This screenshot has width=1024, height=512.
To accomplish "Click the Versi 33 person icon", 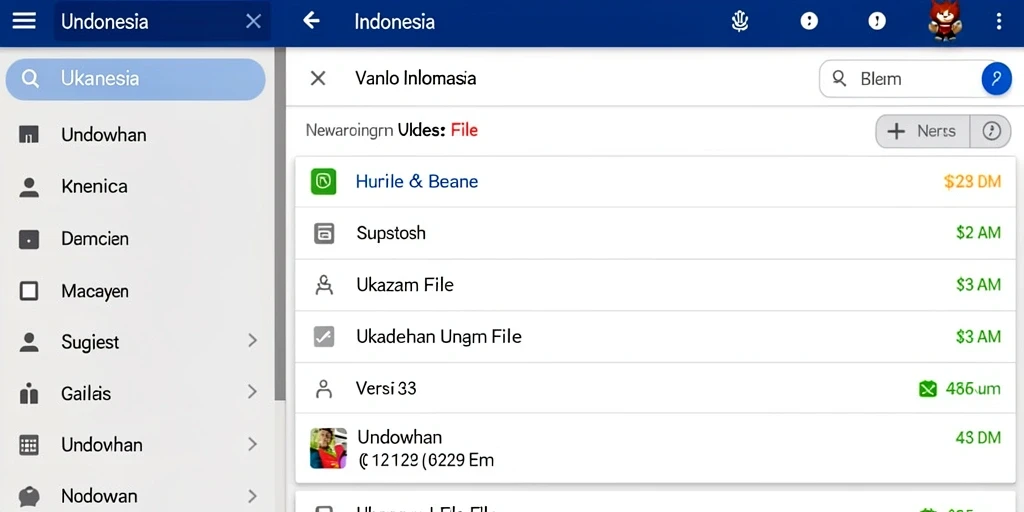I will (x=324, y=389).
